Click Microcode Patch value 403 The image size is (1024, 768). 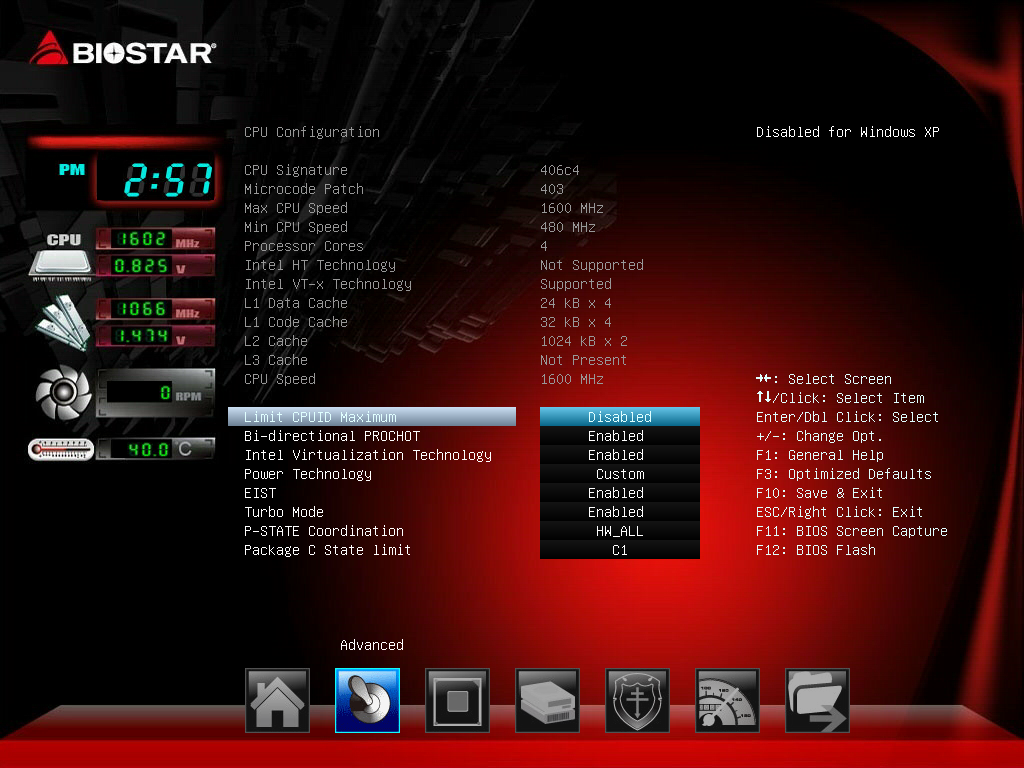(552, 189)
